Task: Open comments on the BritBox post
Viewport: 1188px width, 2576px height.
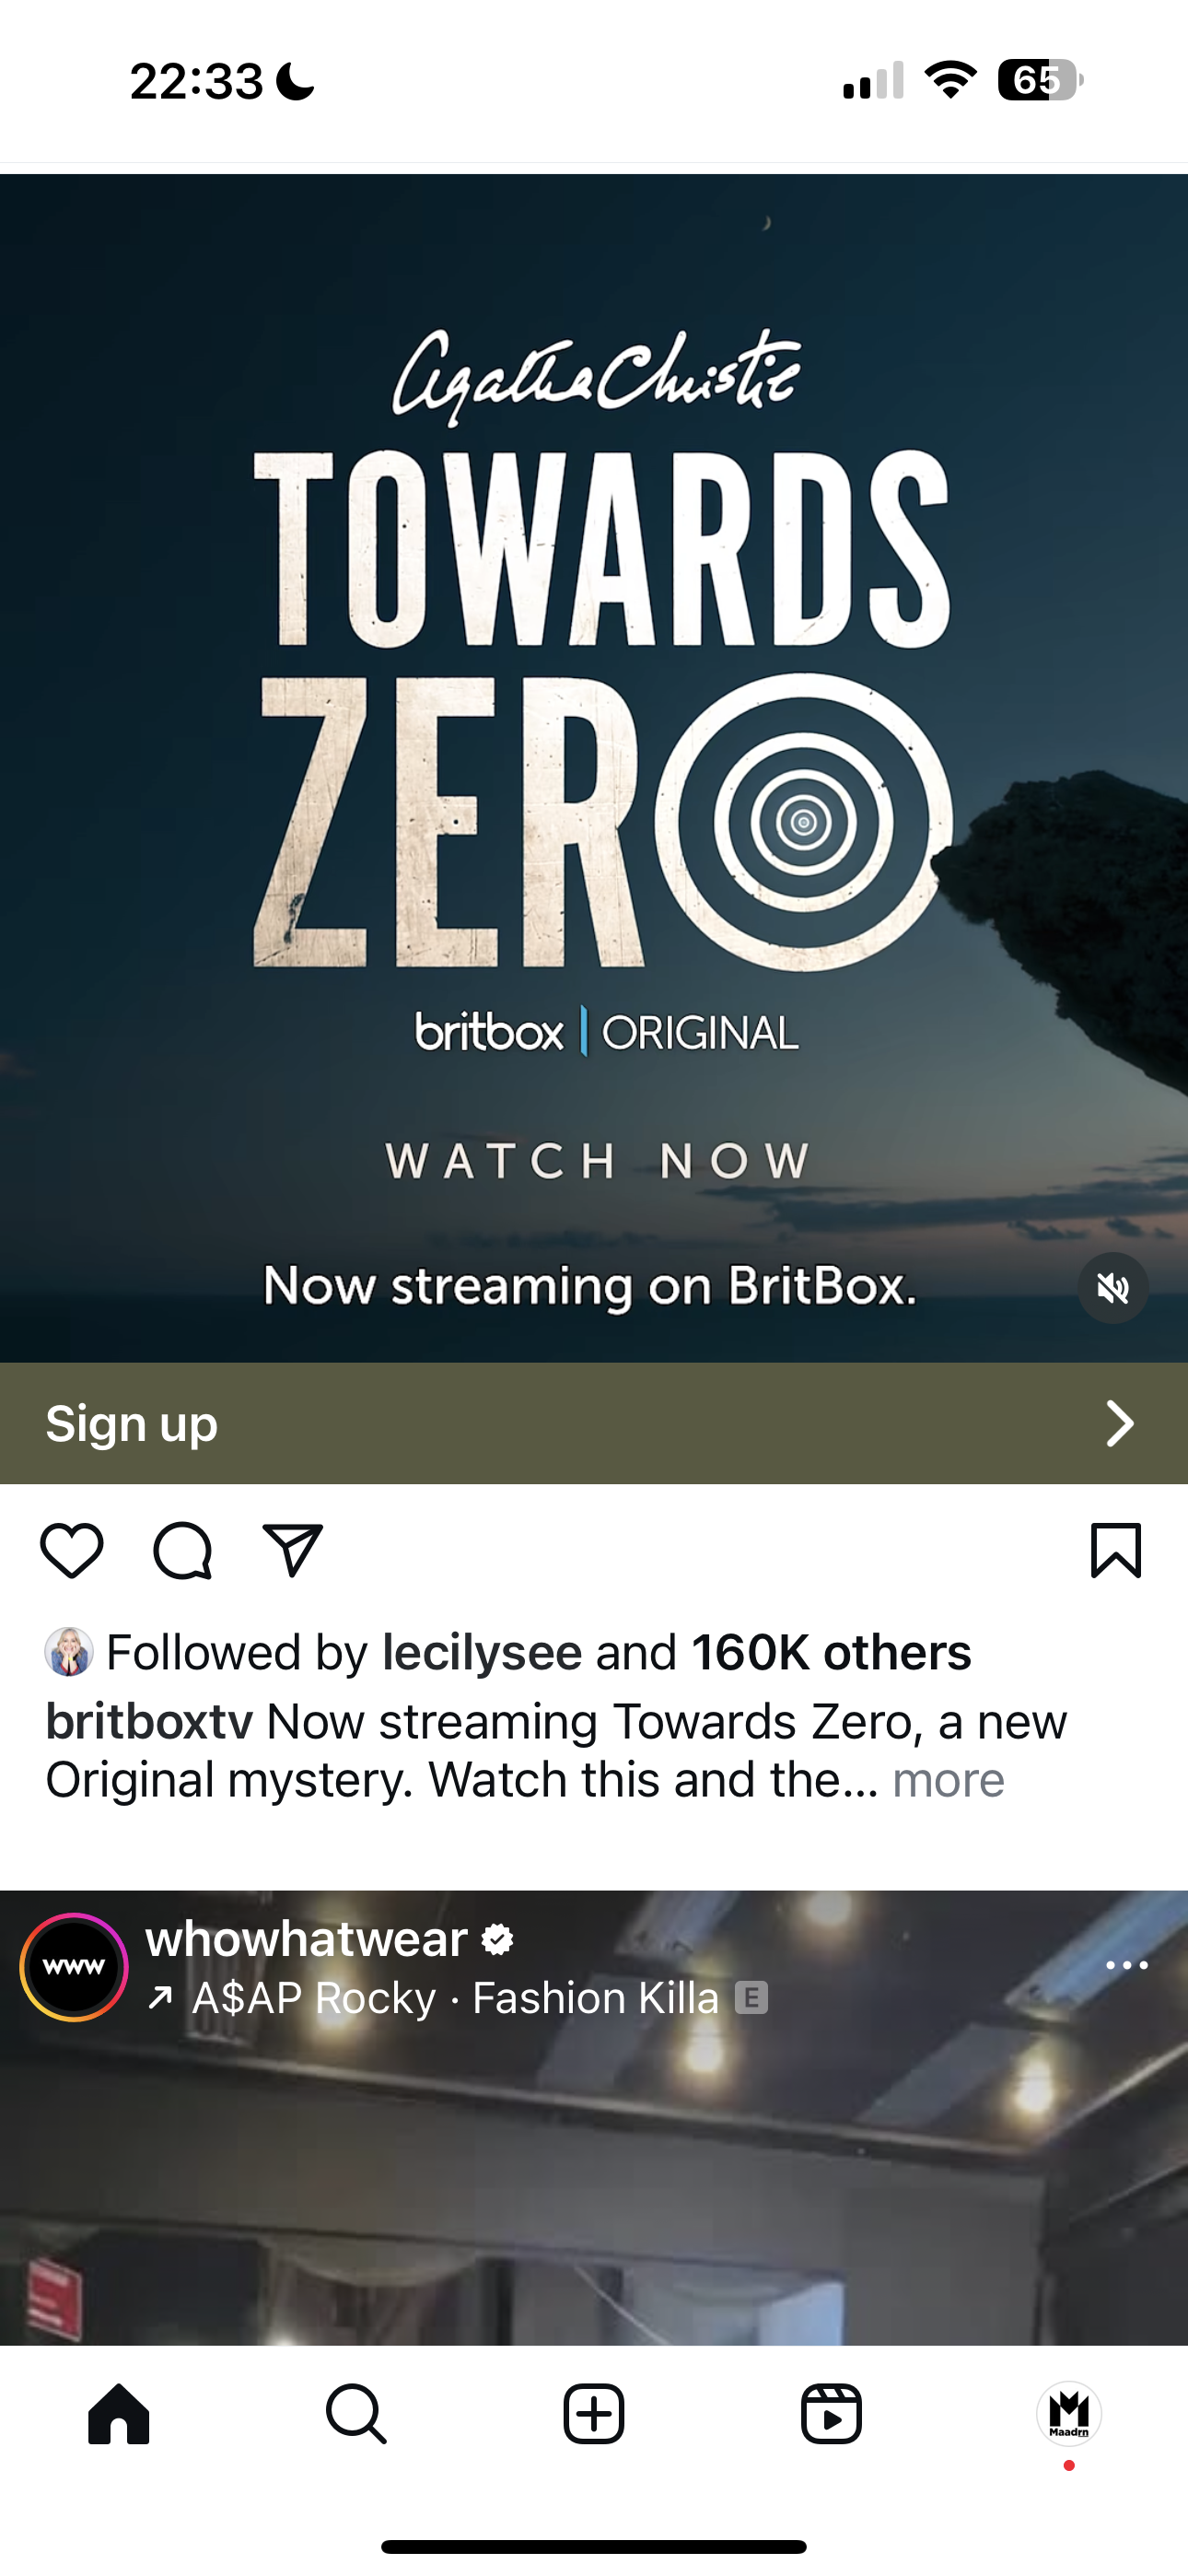Action: [182, 1550]
